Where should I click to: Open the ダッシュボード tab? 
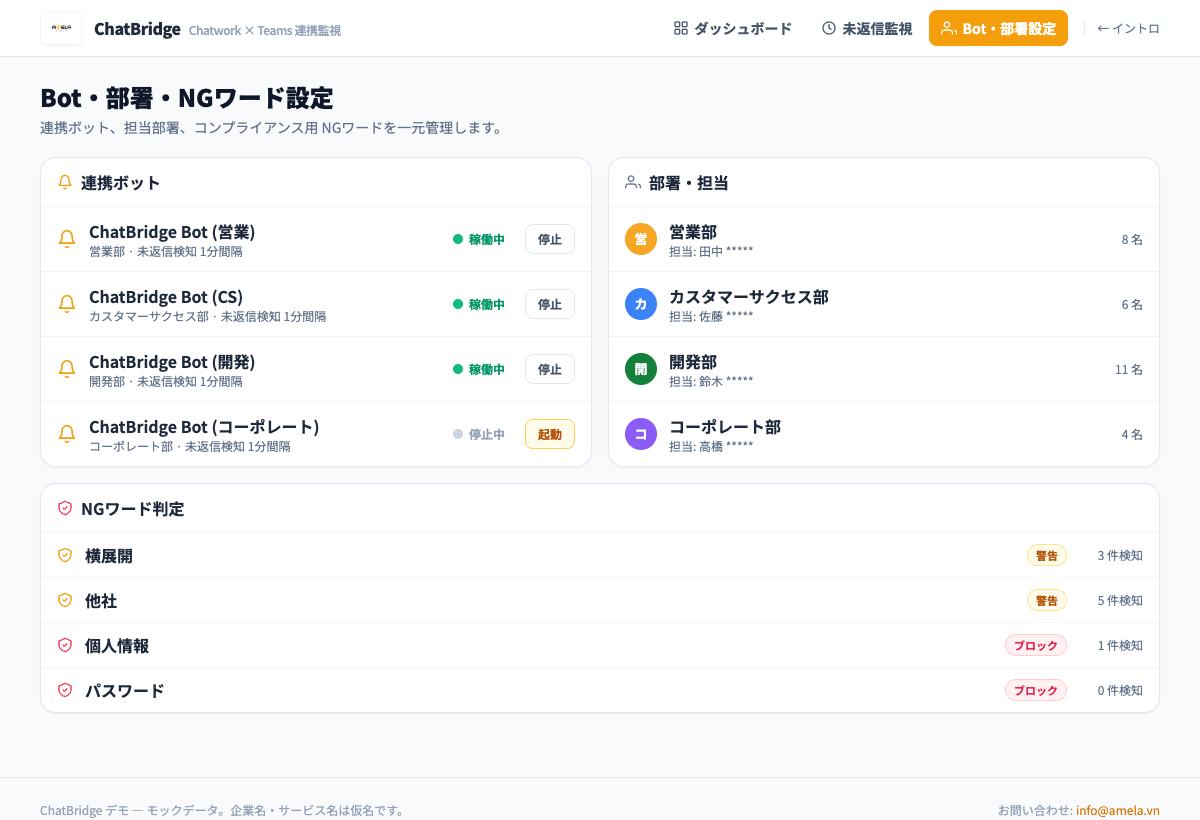tap(733, 28)
